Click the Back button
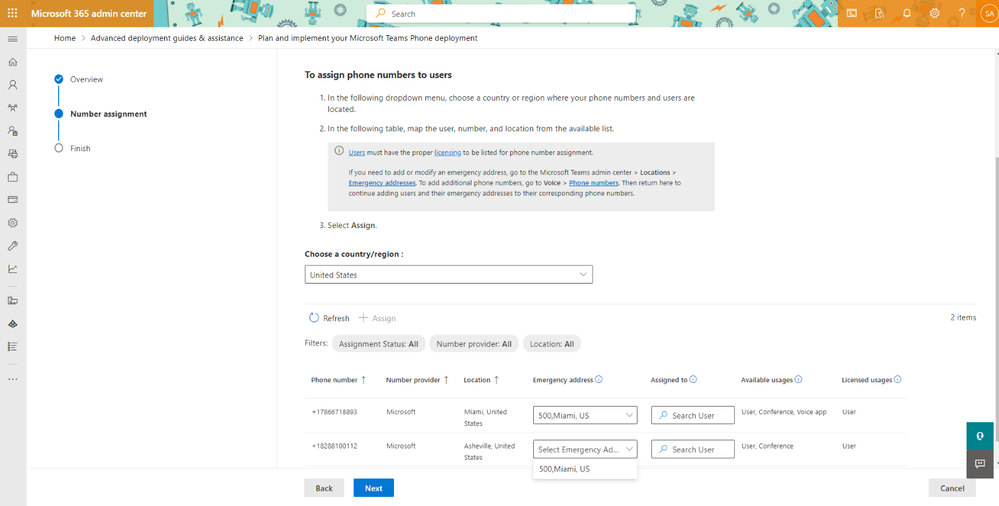 (x=324, y=488)
